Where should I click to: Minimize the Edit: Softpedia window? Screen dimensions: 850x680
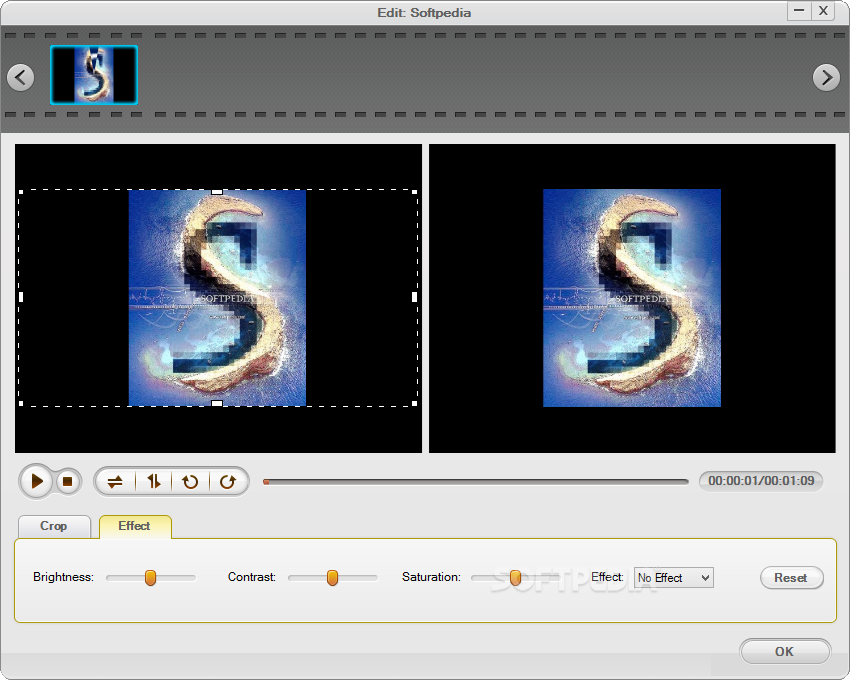point(799,11)
